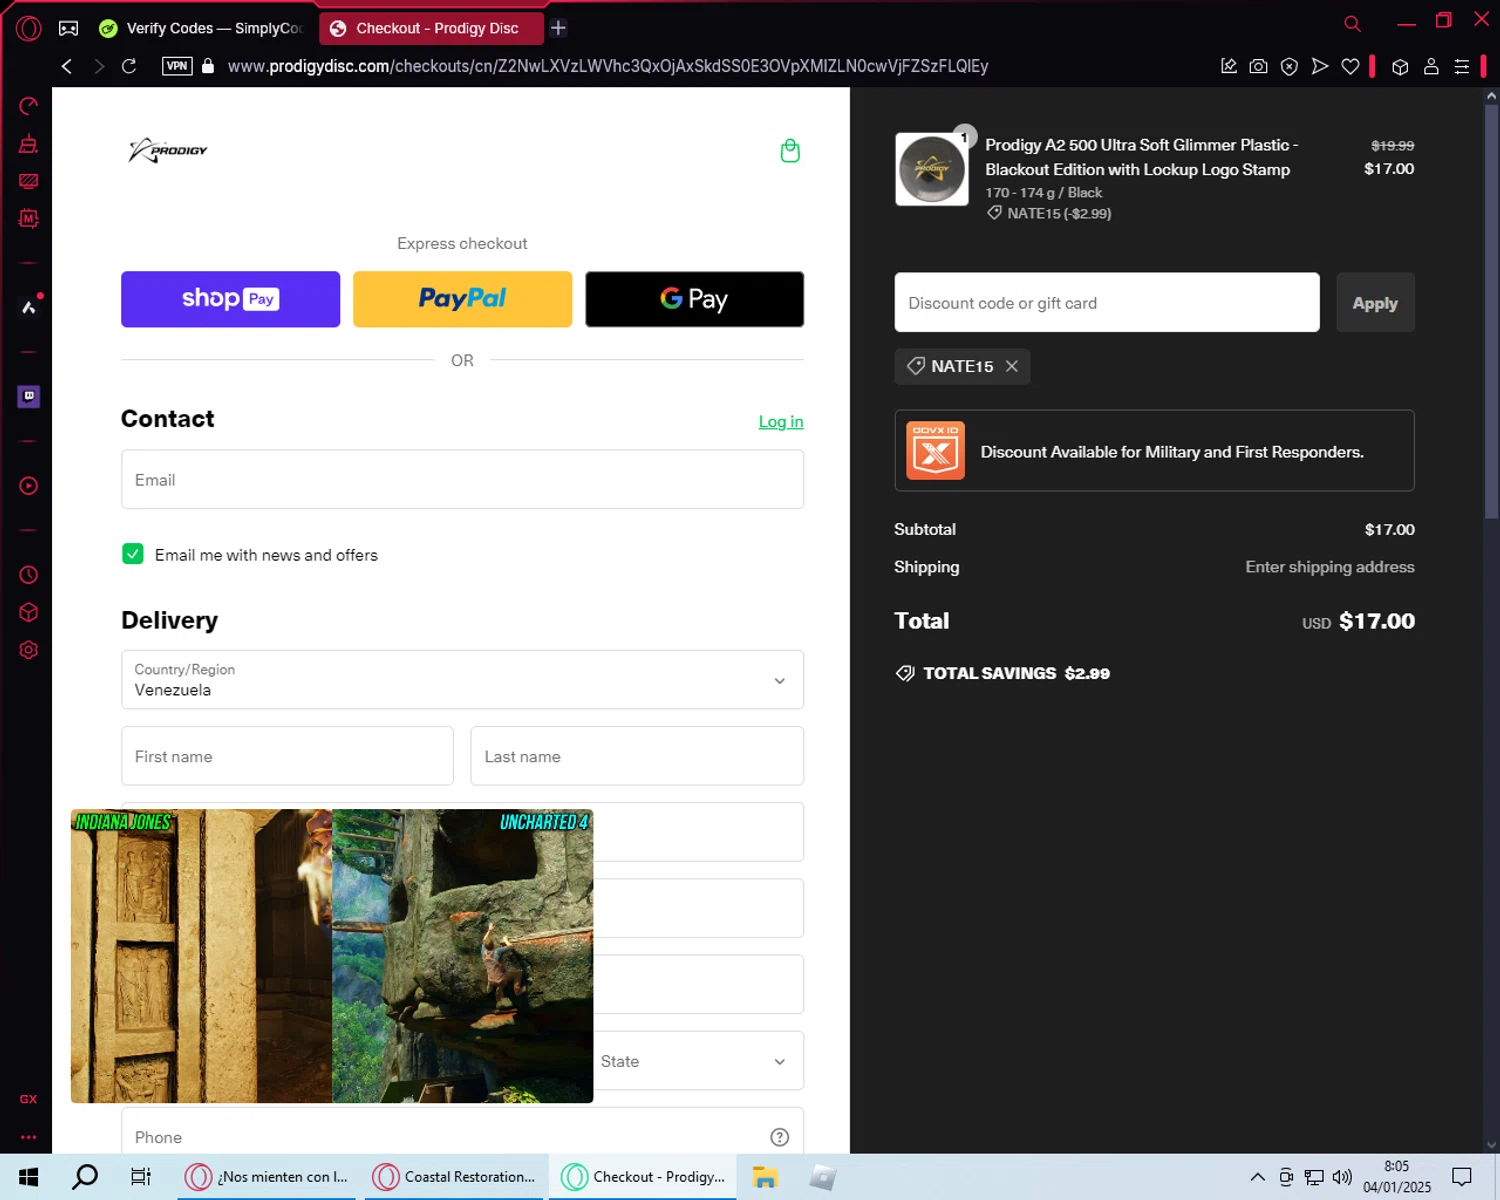
Task: Open GX Corner gamepad icon
Action: pos(68,28)
